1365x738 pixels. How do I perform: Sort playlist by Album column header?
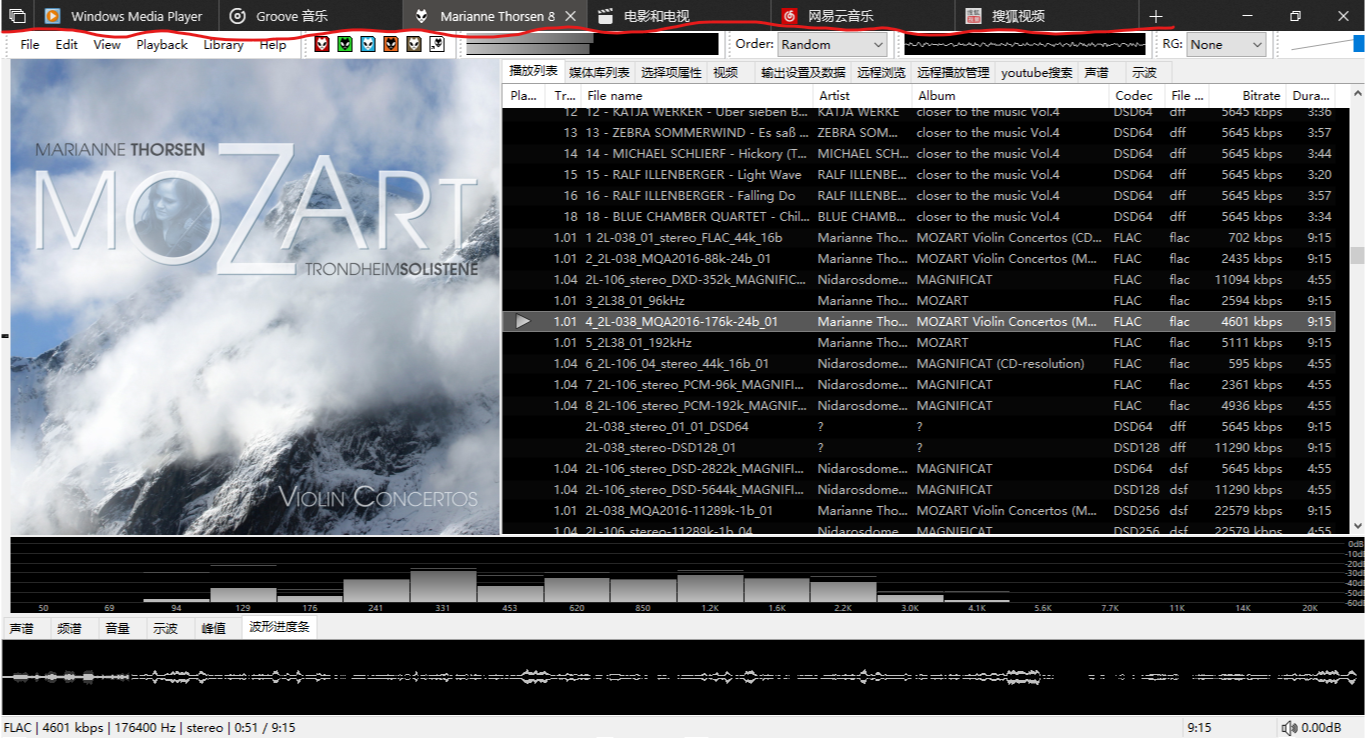click(x=1011, y=95)
